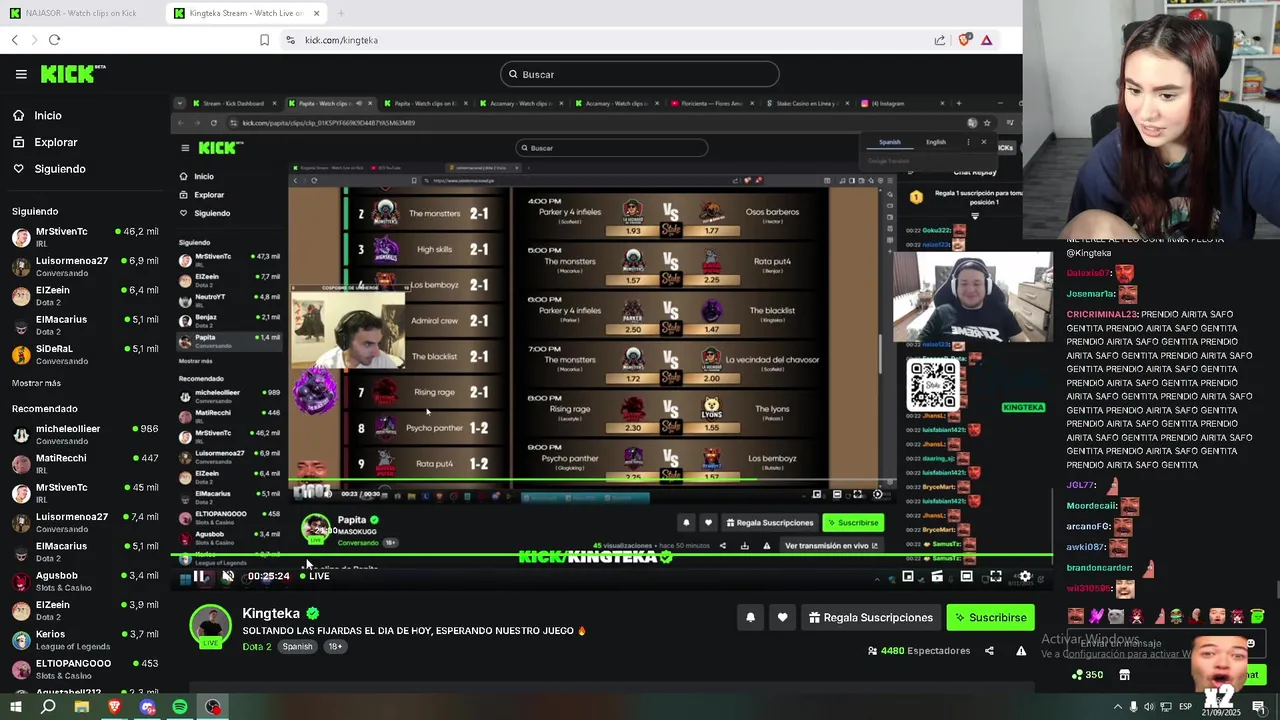Click the Suscribirse button
Viewport: 1280px width, 720px height.
click(x=990, y=617)
